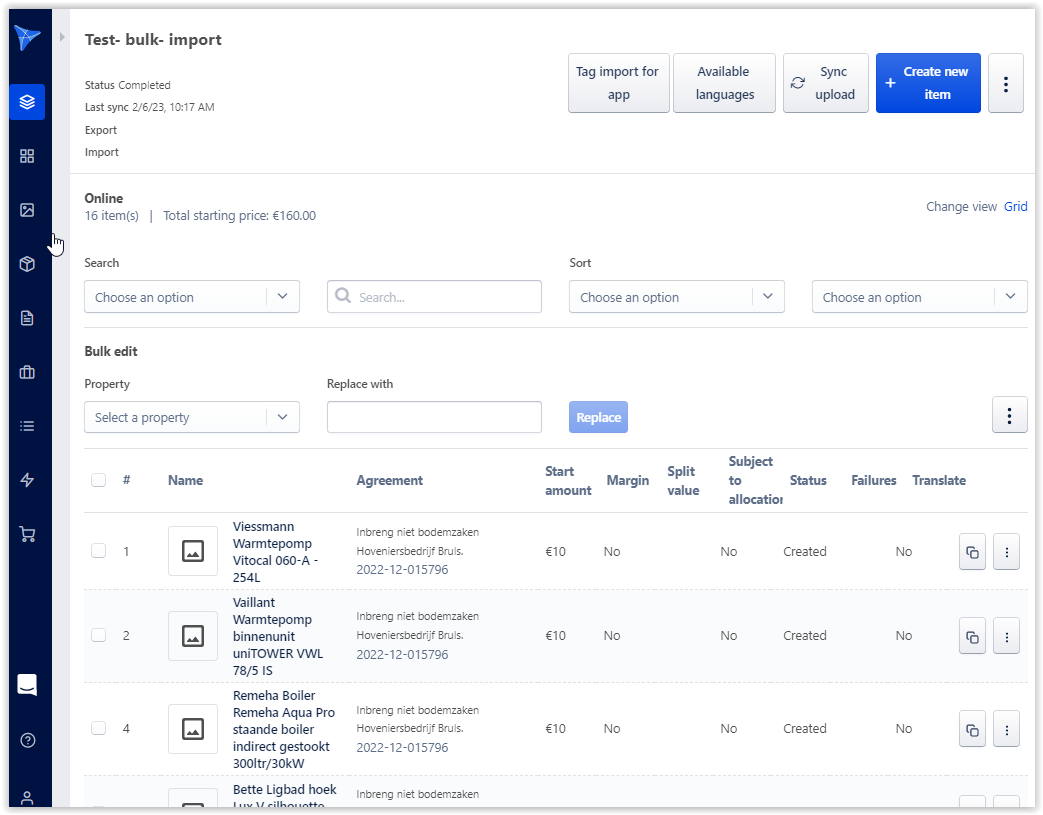Open the Select a property dropdown
Screen dimensions: 1043x815
point(191,417)
